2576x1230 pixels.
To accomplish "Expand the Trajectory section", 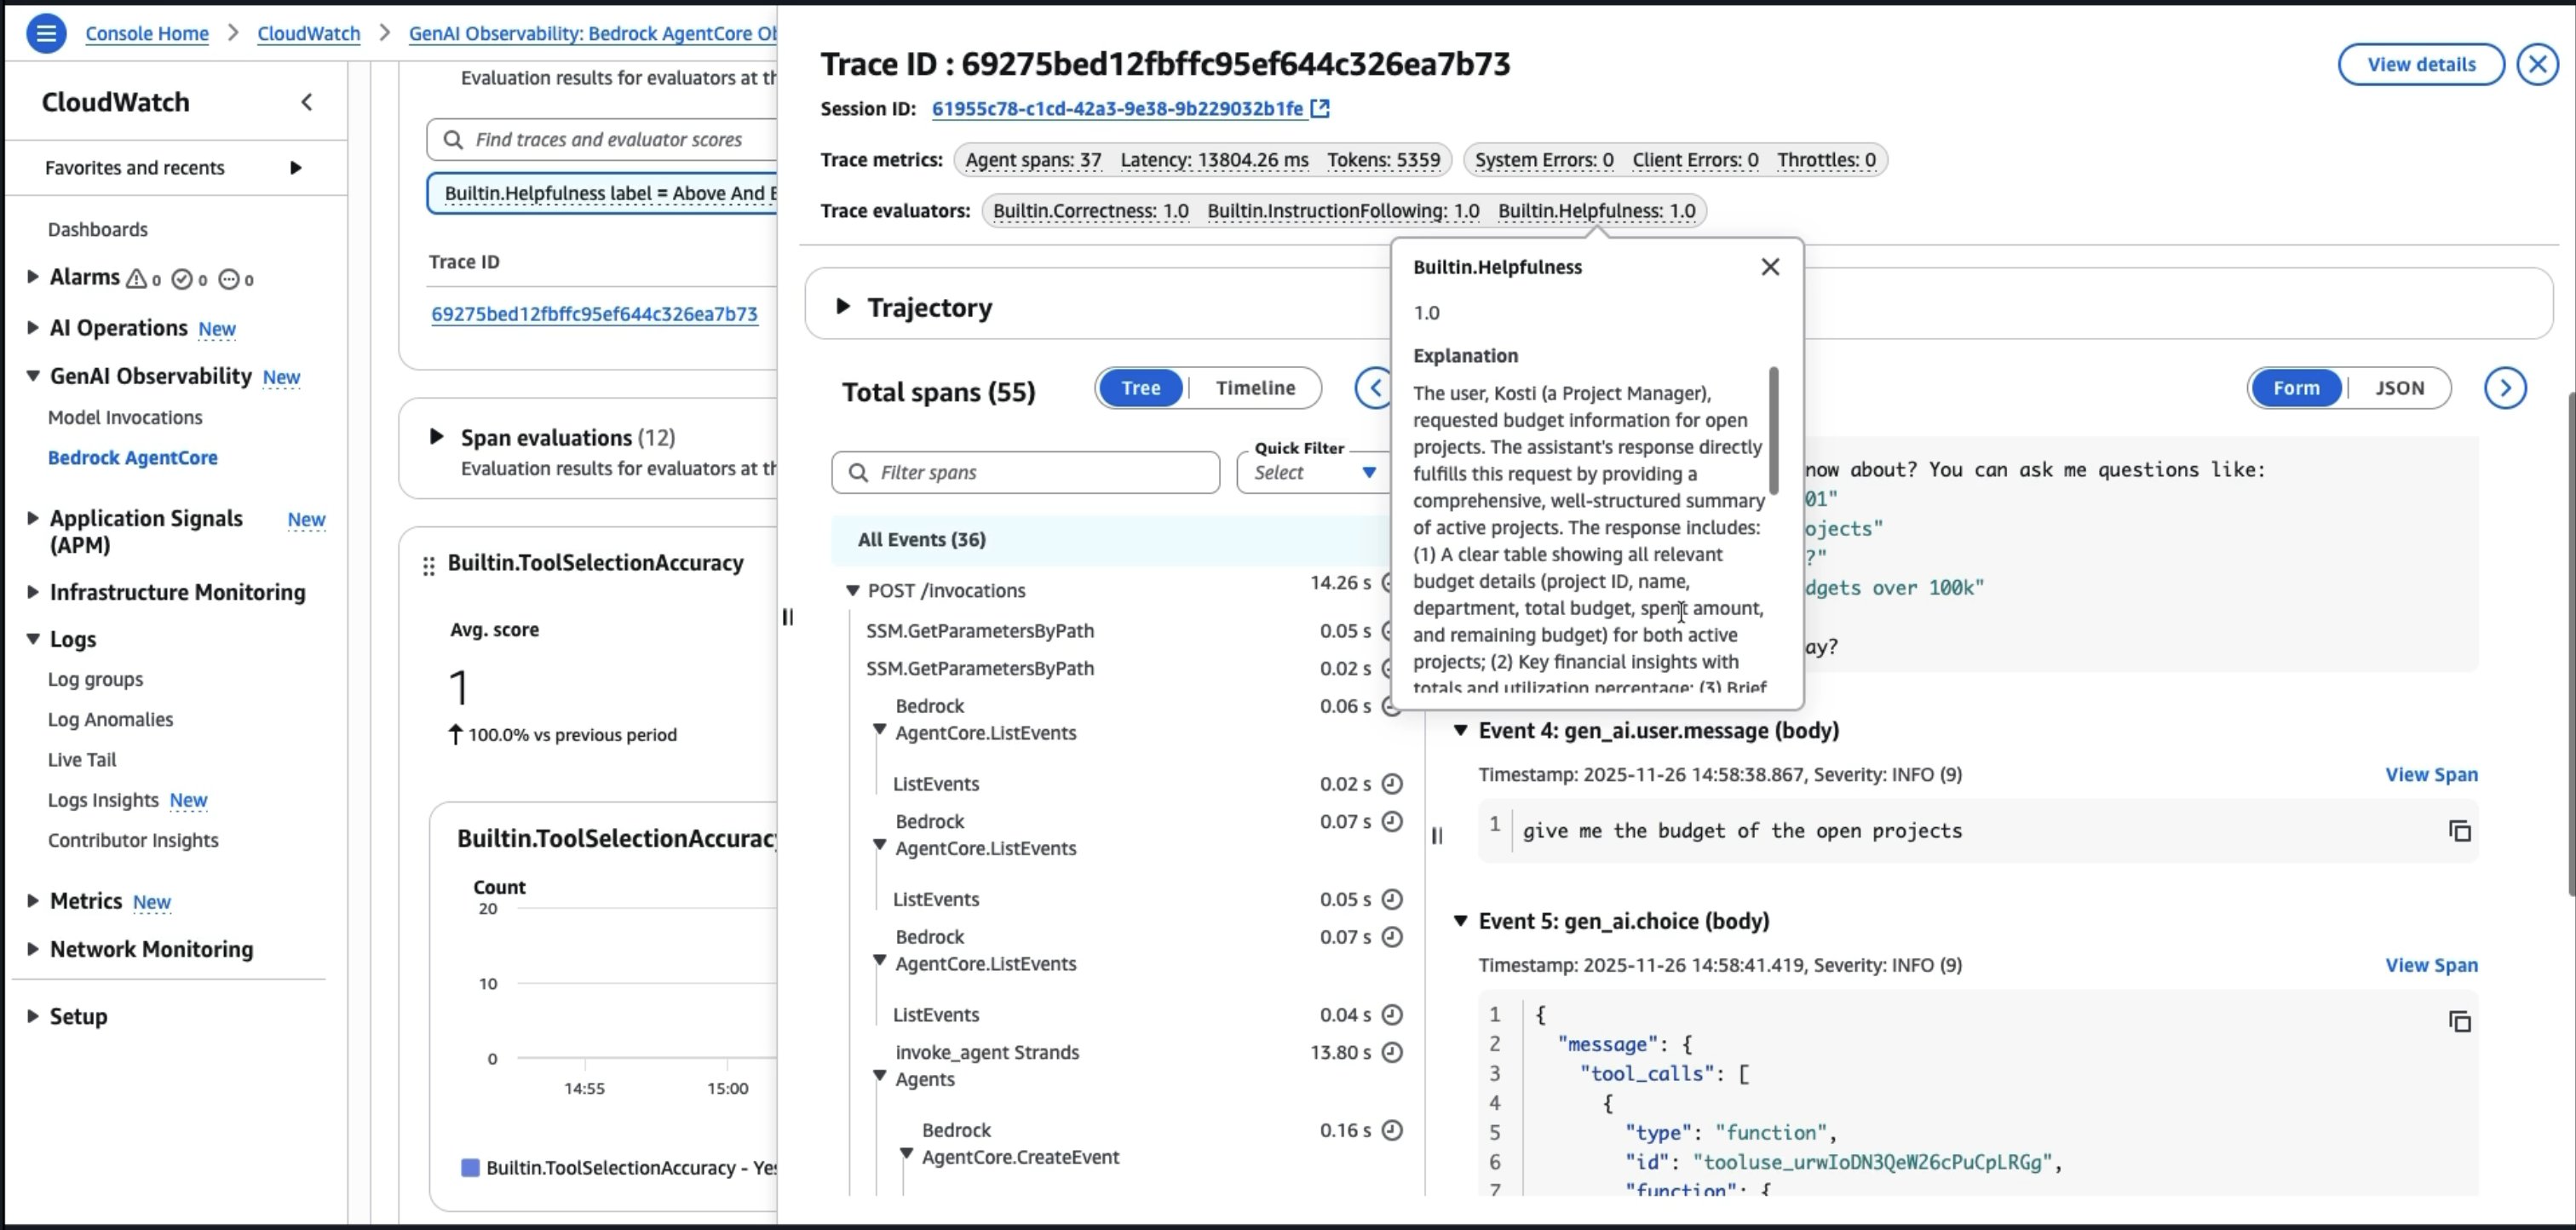I will click(843, 307).
